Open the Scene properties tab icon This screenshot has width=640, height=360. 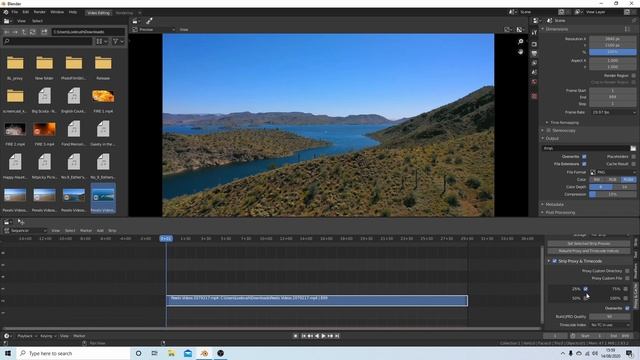coord(534,72)
